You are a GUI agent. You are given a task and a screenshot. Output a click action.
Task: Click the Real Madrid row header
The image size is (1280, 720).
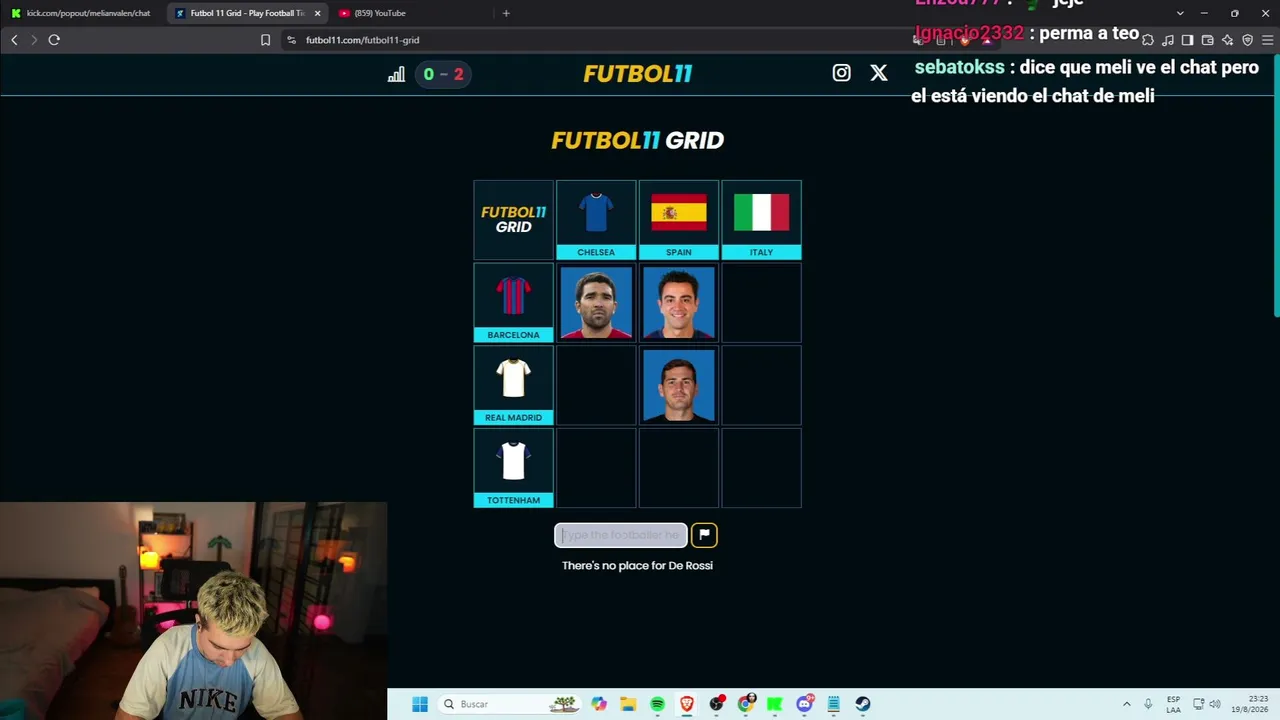click(x=513, y=385)
